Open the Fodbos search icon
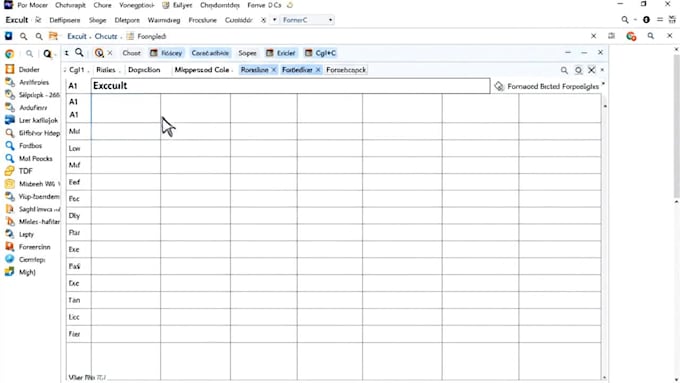This screenshot has width=680, height=383. [x=10, y=146]
